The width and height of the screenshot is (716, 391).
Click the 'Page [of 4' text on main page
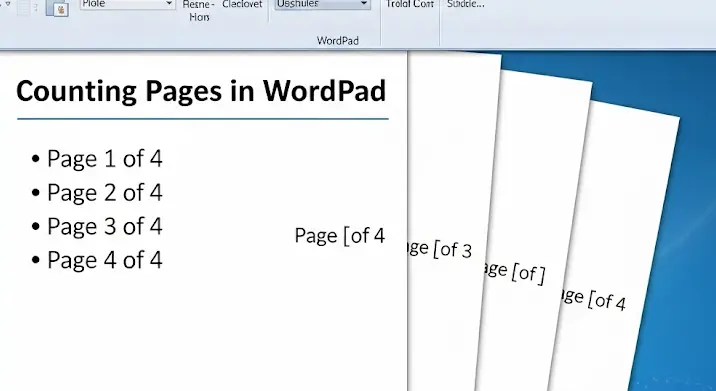pyautogui.click(x=340, y=236)
